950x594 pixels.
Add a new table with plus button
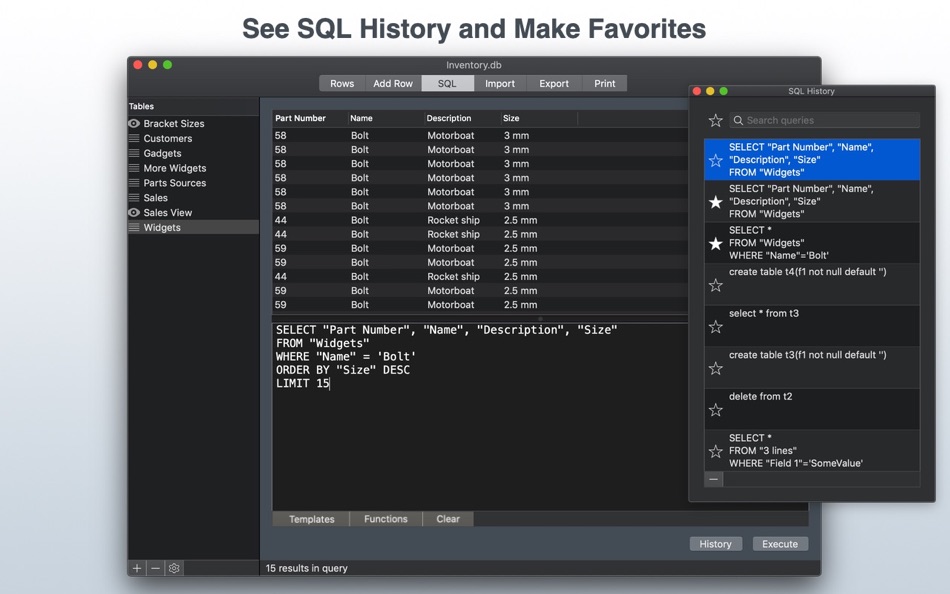tap(137, 568)
